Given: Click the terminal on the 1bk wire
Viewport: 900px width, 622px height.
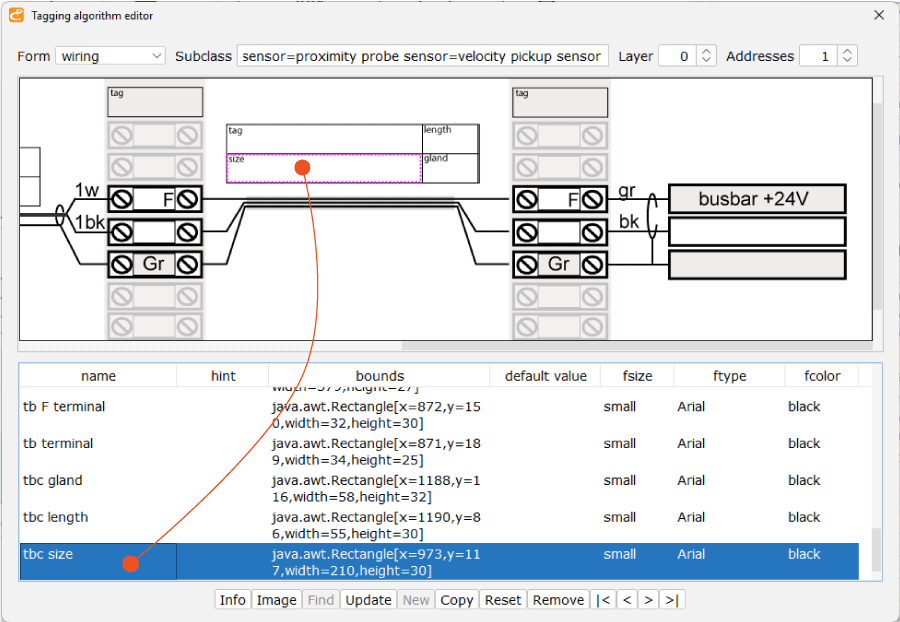Looking at the screenshot, I should tap(155, 232).
